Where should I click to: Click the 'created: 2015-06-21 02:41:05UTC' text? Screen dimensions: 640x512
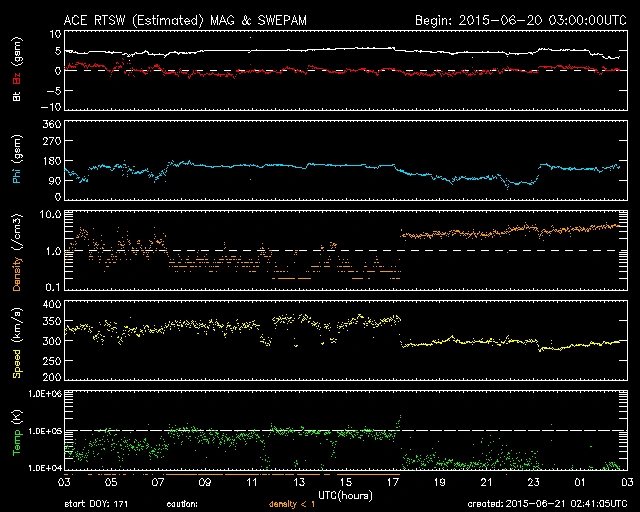click(547, 504)
